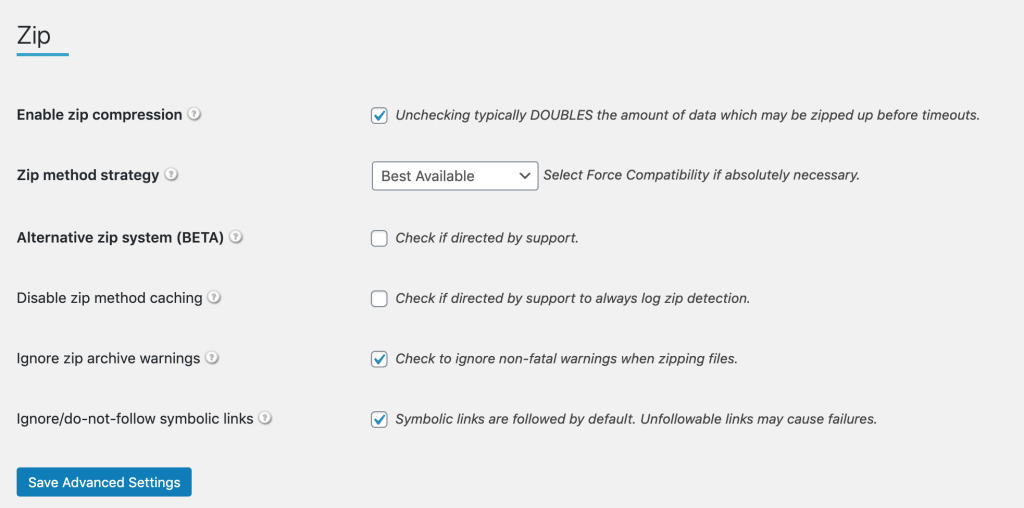1024x508 pixels.
Task: Enable Alternative zip system (BETA) checkbox
Action: point(379,238)
